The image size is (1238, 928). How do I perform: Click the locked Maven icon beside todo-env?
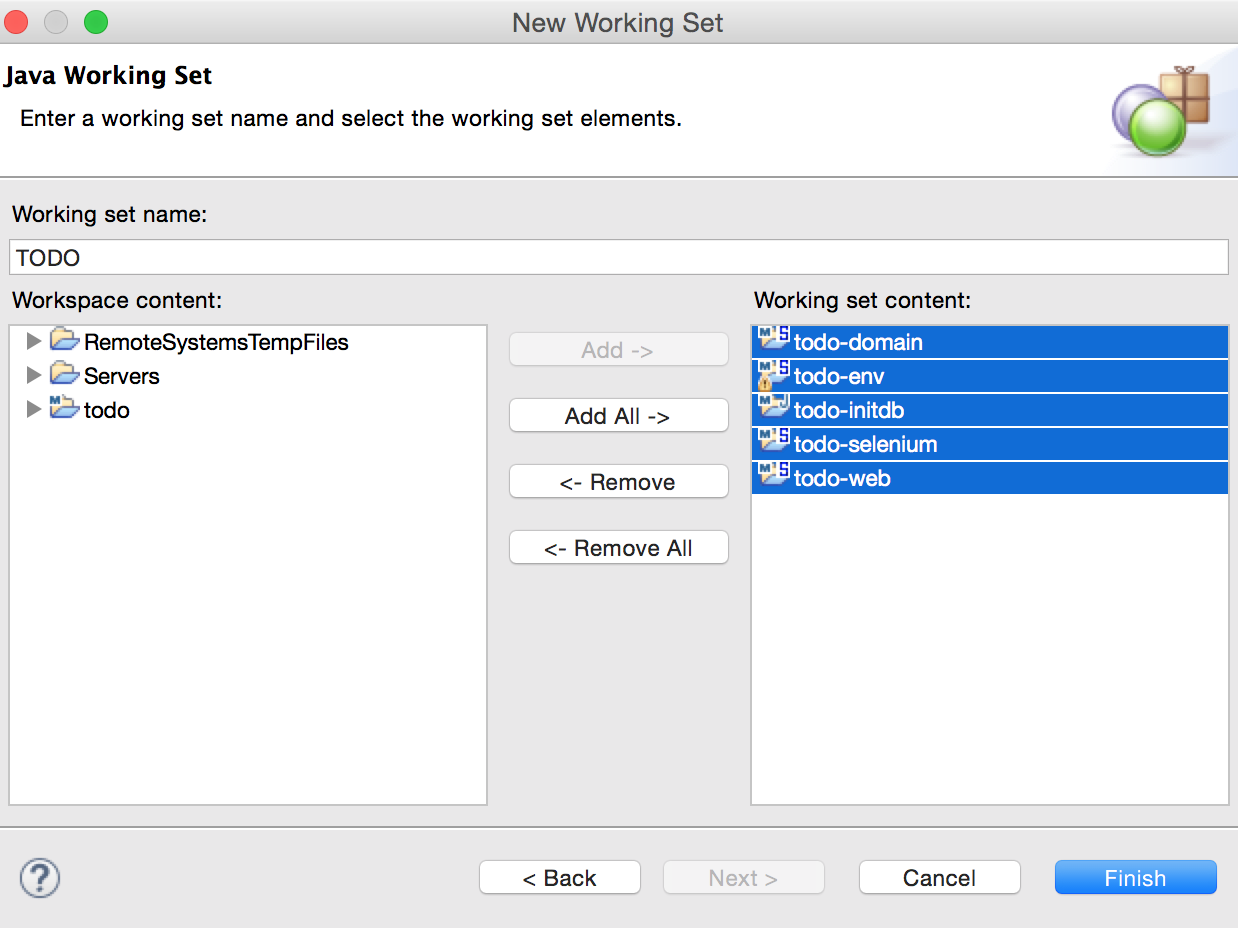click(x=773, y=376)
